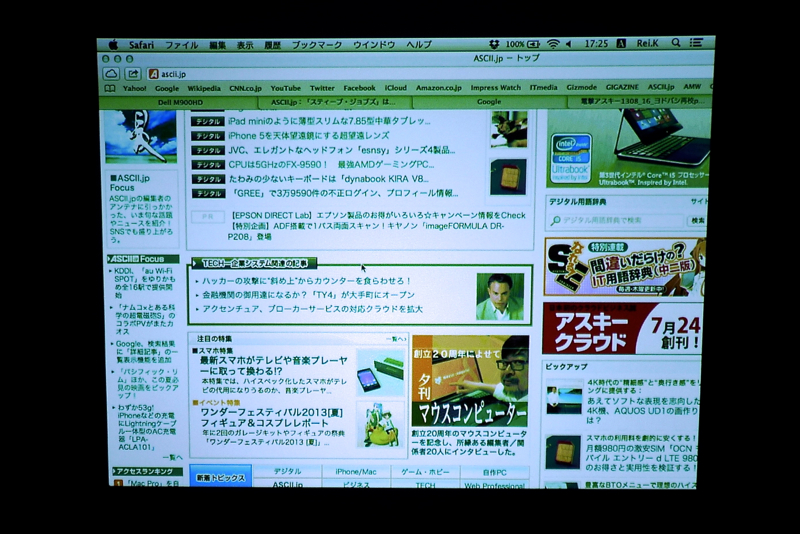Viewport: 800px width, 534px height.
Task: Click the GIGAZINE bookmark
Action: 622,87
